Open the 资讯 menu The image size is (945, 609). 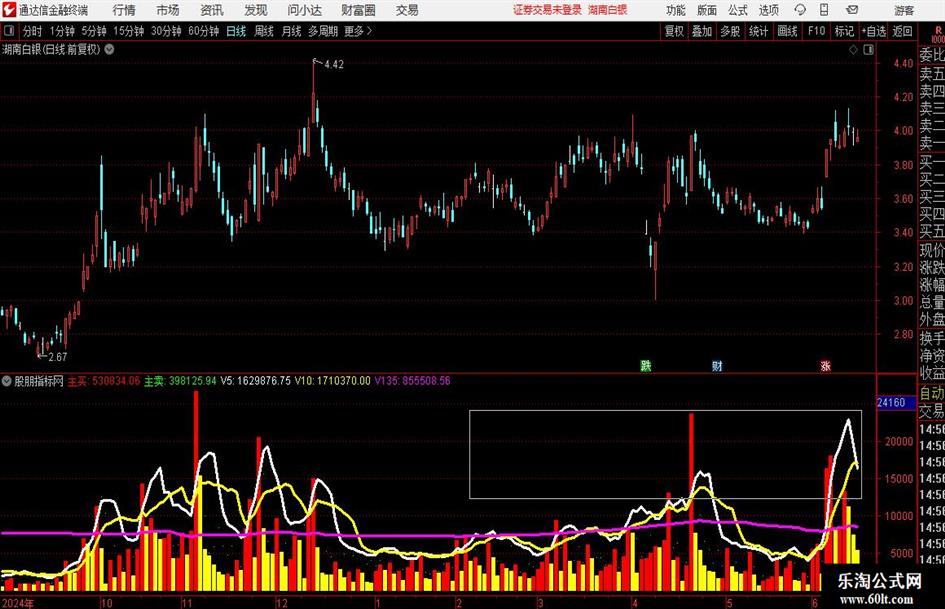pos(212,10)
